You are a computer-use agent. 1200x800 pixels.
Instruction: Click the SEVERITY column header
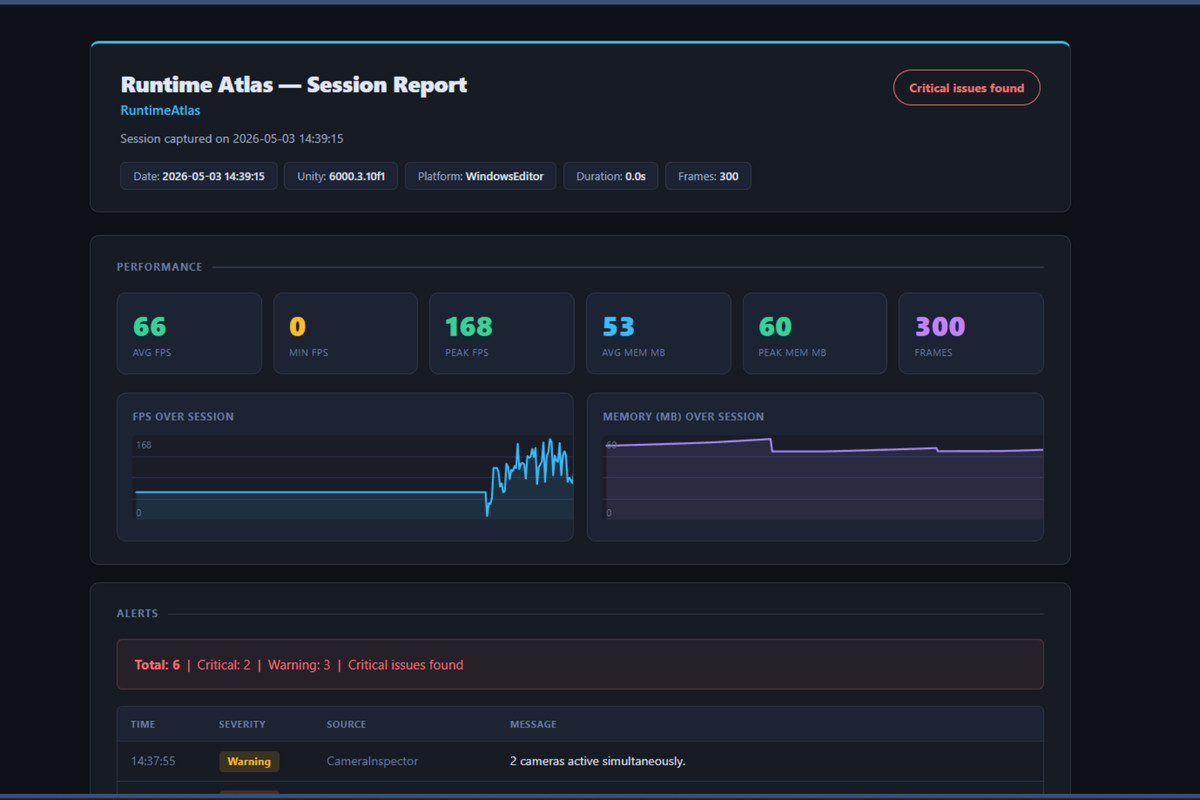click(x=242, y=724)
